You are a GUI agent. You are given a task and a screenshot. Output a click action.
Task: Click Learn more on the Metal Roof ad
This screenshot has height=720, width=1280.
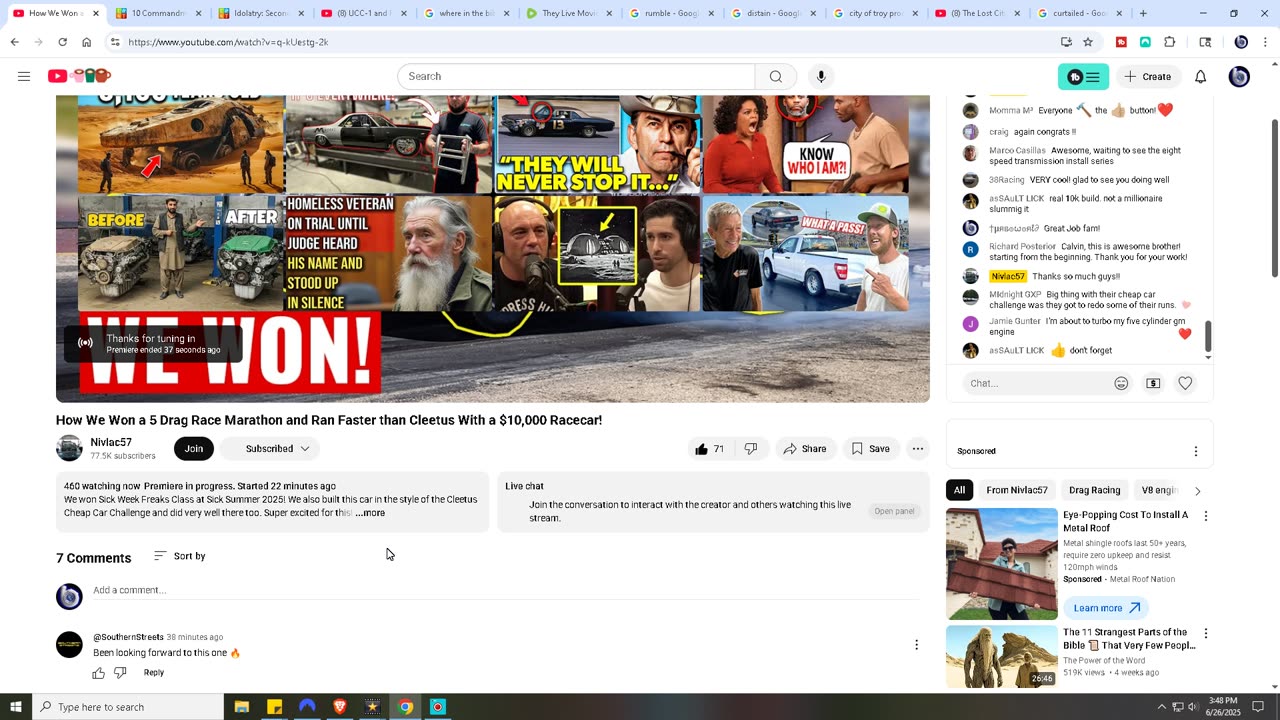pos(1106,608)
